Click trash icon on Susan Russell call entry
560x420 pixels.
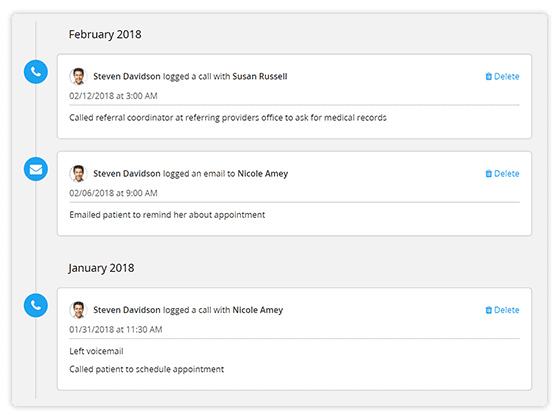[x=489, y=76]
